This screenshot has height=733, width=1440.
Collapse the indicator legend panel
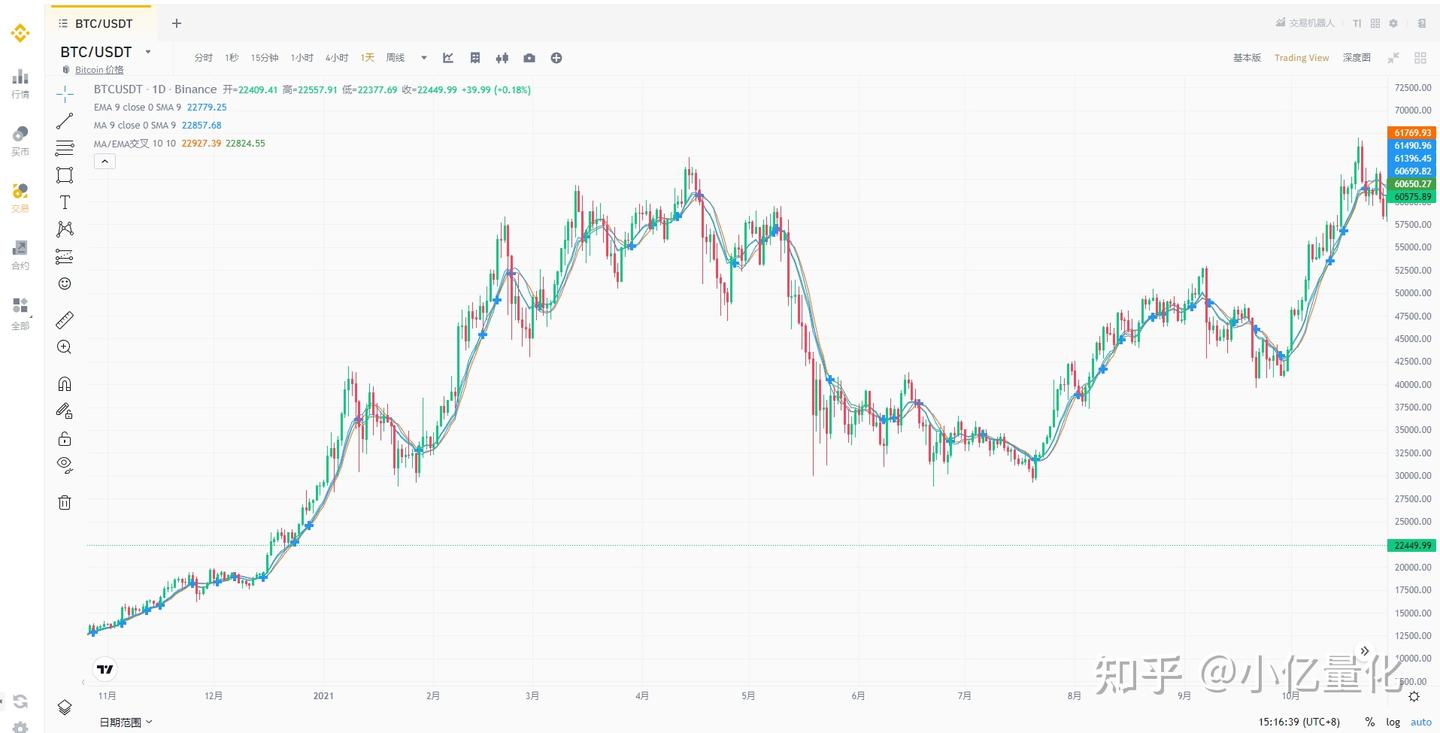[x=104, y=160]
